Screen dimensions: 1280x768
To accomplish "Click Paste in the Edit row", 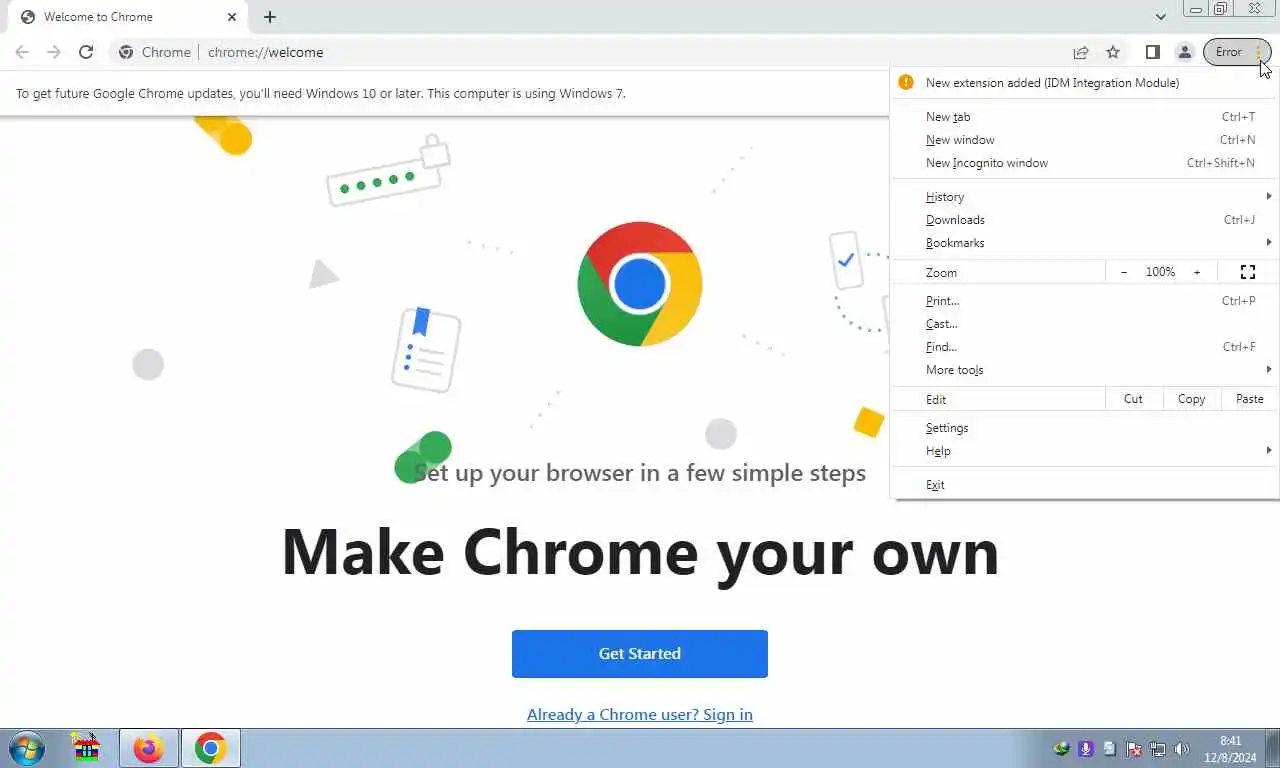I will [x=1249, y=399].
